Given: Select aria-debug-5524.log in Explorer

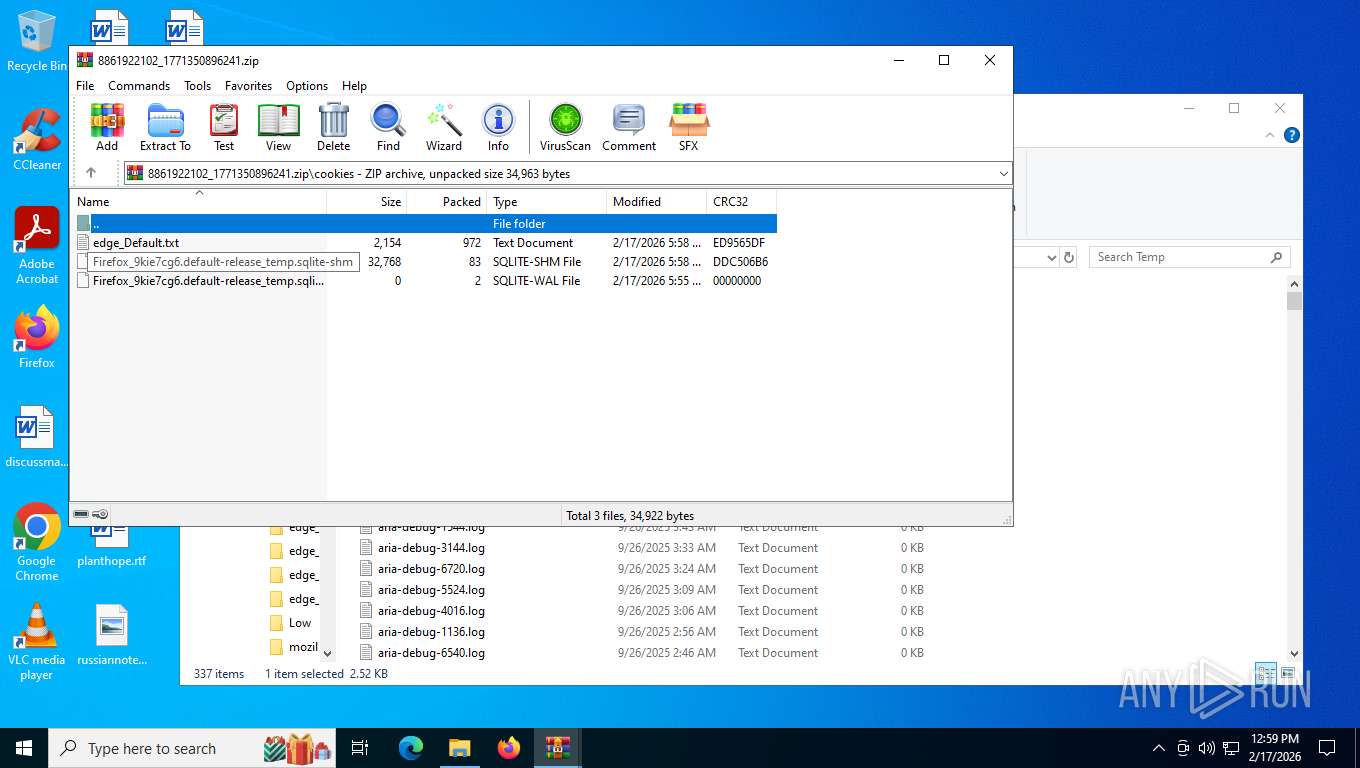Looking at the screenshot, I should click(431, 590).
